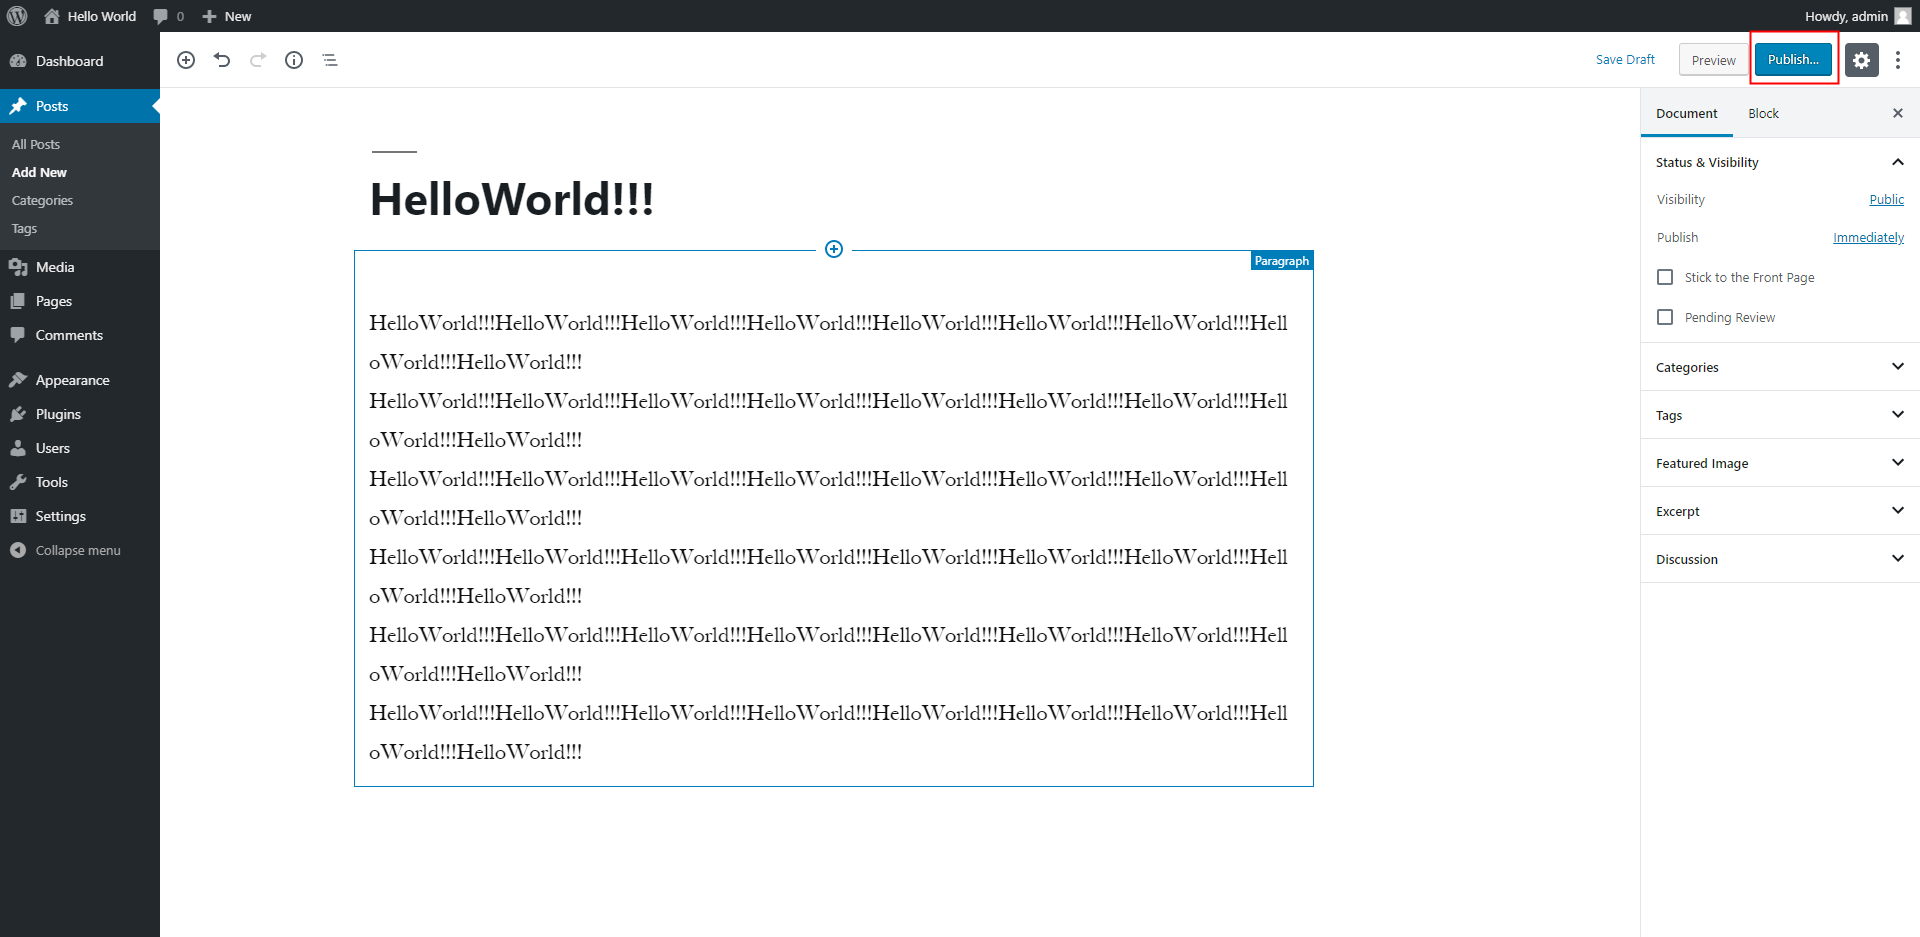Image resolution: width=1920 pixels, height=937 pixels.
Task: Click the WordPress logo in admin bar
Action: [17, 16]
